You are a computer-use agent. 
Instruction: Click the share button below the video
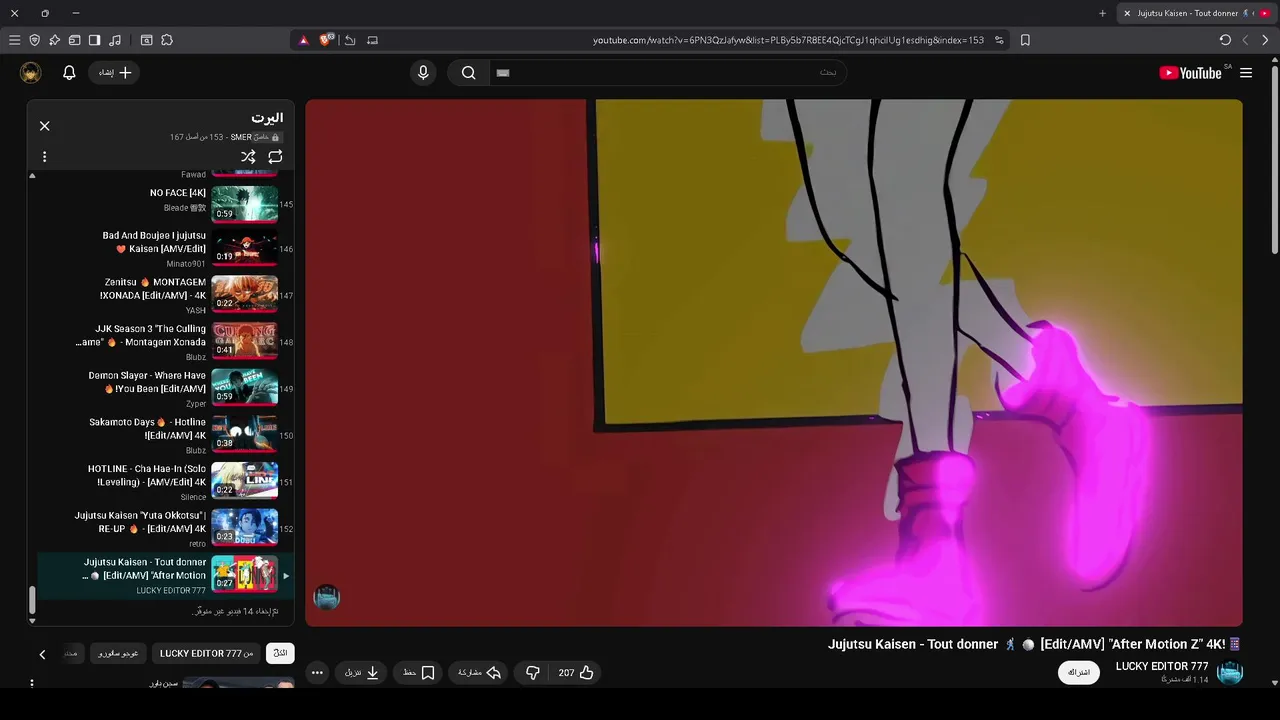[479, 673]
